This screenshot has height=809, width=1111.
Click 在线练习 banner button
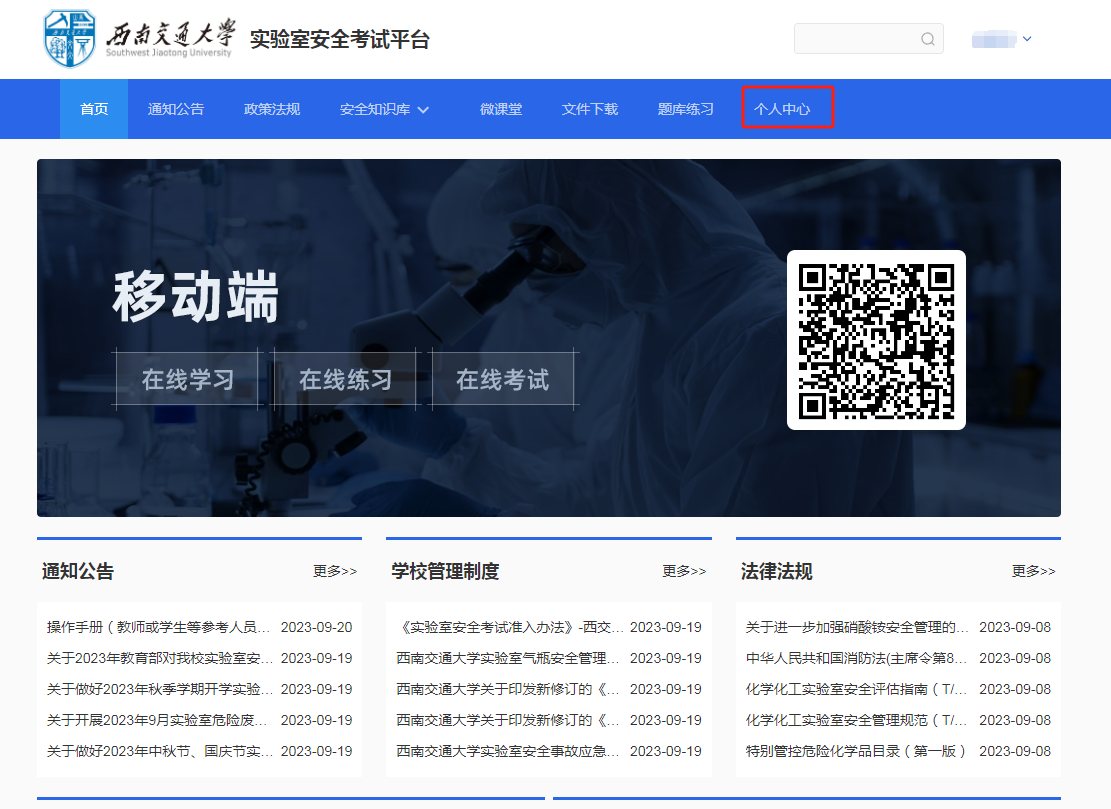coord(345,380)
